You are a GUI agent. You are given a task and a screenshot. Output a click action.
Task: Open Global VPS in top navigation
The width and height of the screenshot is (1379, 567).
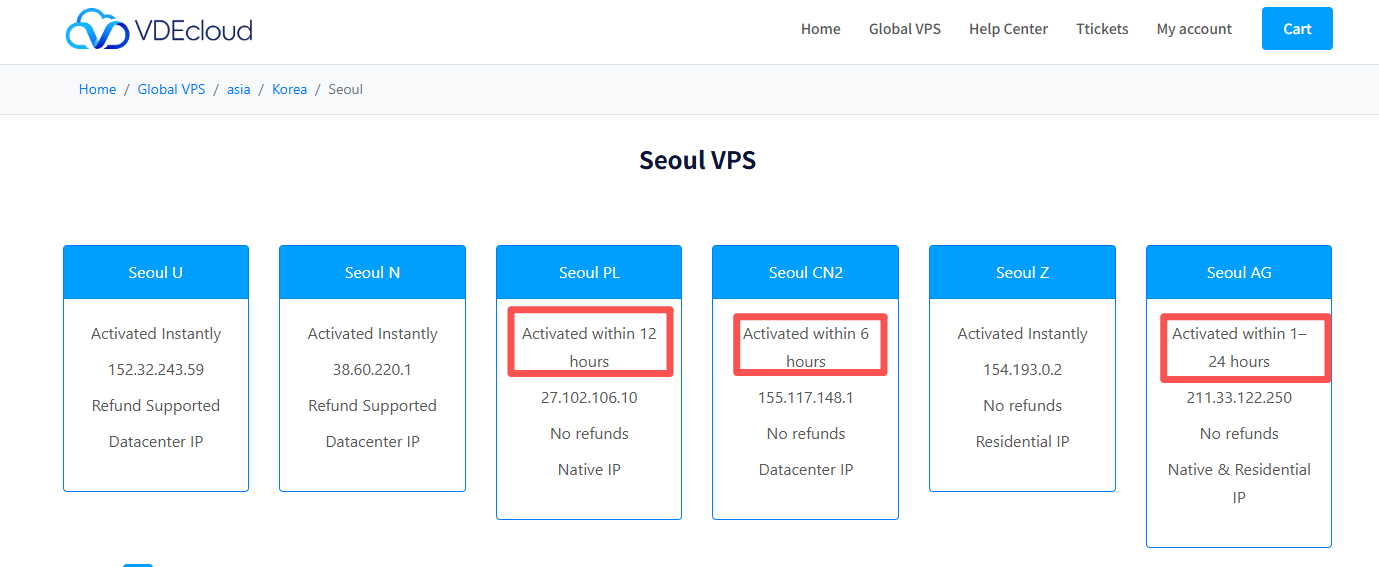click(904, 29)
